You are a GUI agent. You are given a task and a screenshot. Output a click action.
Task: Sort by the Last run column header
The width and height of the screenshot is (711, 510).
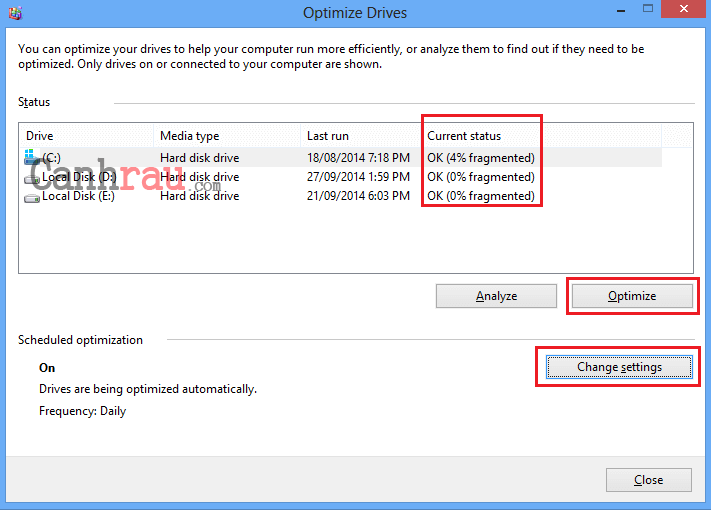(x=361, y=136)
